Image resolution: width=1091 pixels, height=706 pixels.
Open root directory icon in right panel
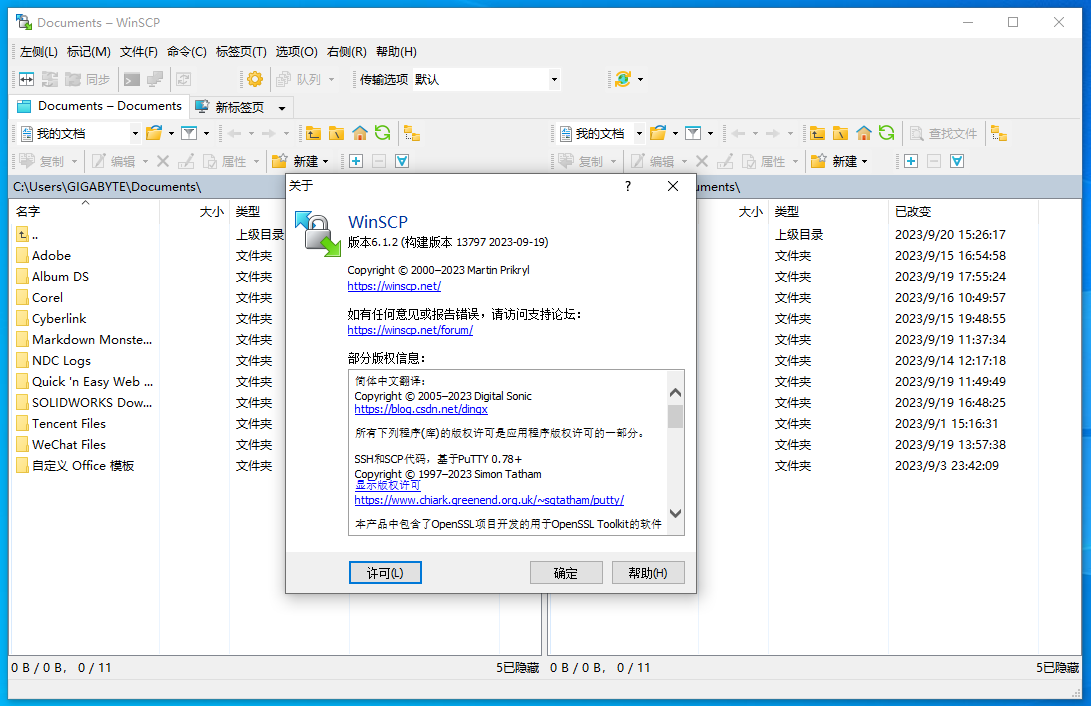[x=840, y=133]
